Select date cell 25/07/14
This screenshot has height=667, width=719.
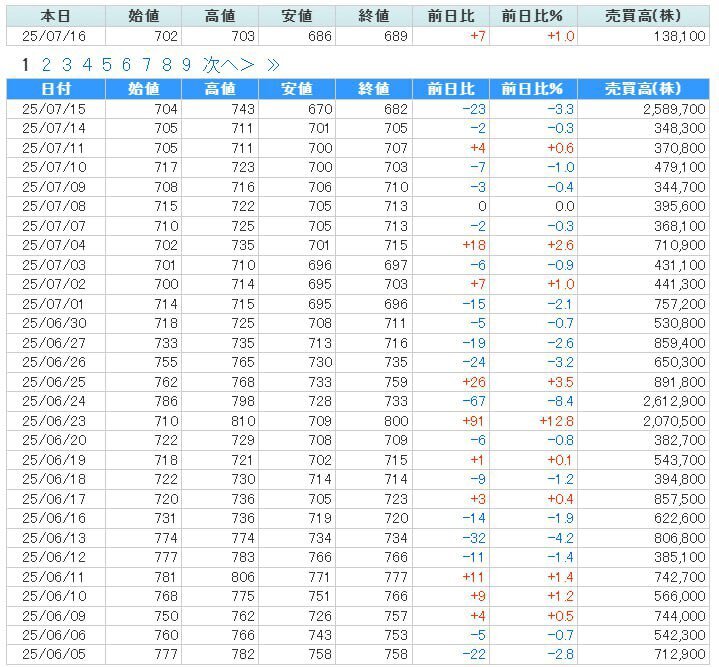pyautogui.click(x=54, y=128)
